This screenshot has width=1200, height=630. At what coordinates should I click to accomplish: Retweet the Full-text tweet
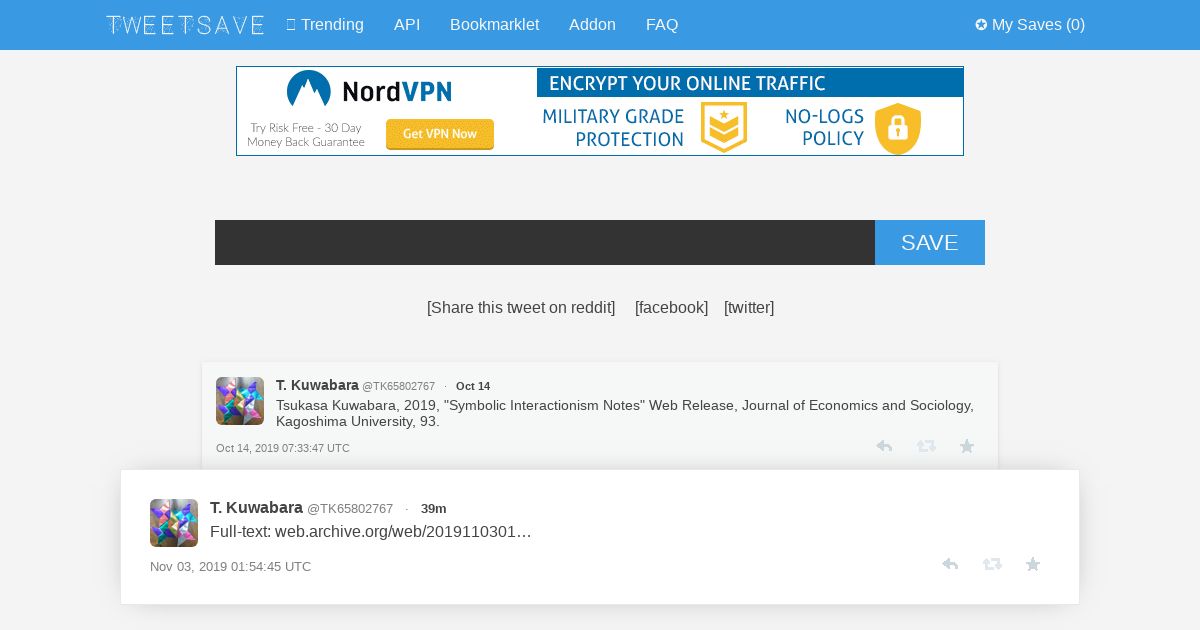coord(992,564)
